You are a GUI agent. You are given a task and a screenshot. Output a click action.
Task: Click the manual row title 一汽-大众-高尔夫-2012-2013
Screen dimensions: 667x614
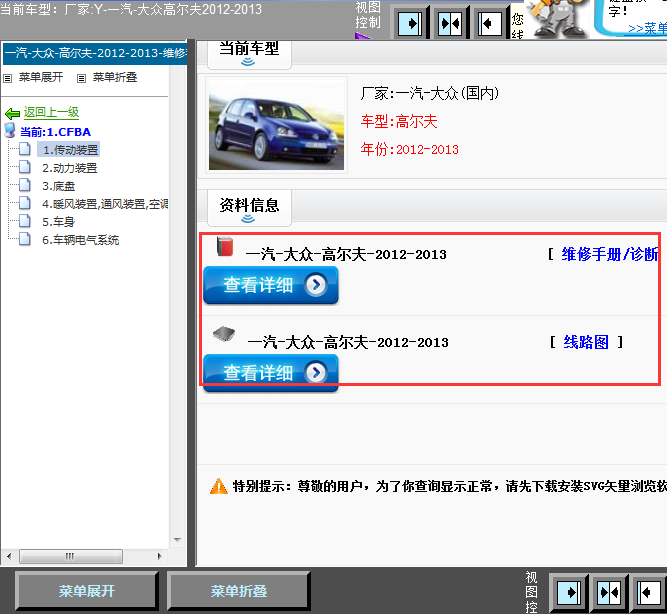pos(346,254)
